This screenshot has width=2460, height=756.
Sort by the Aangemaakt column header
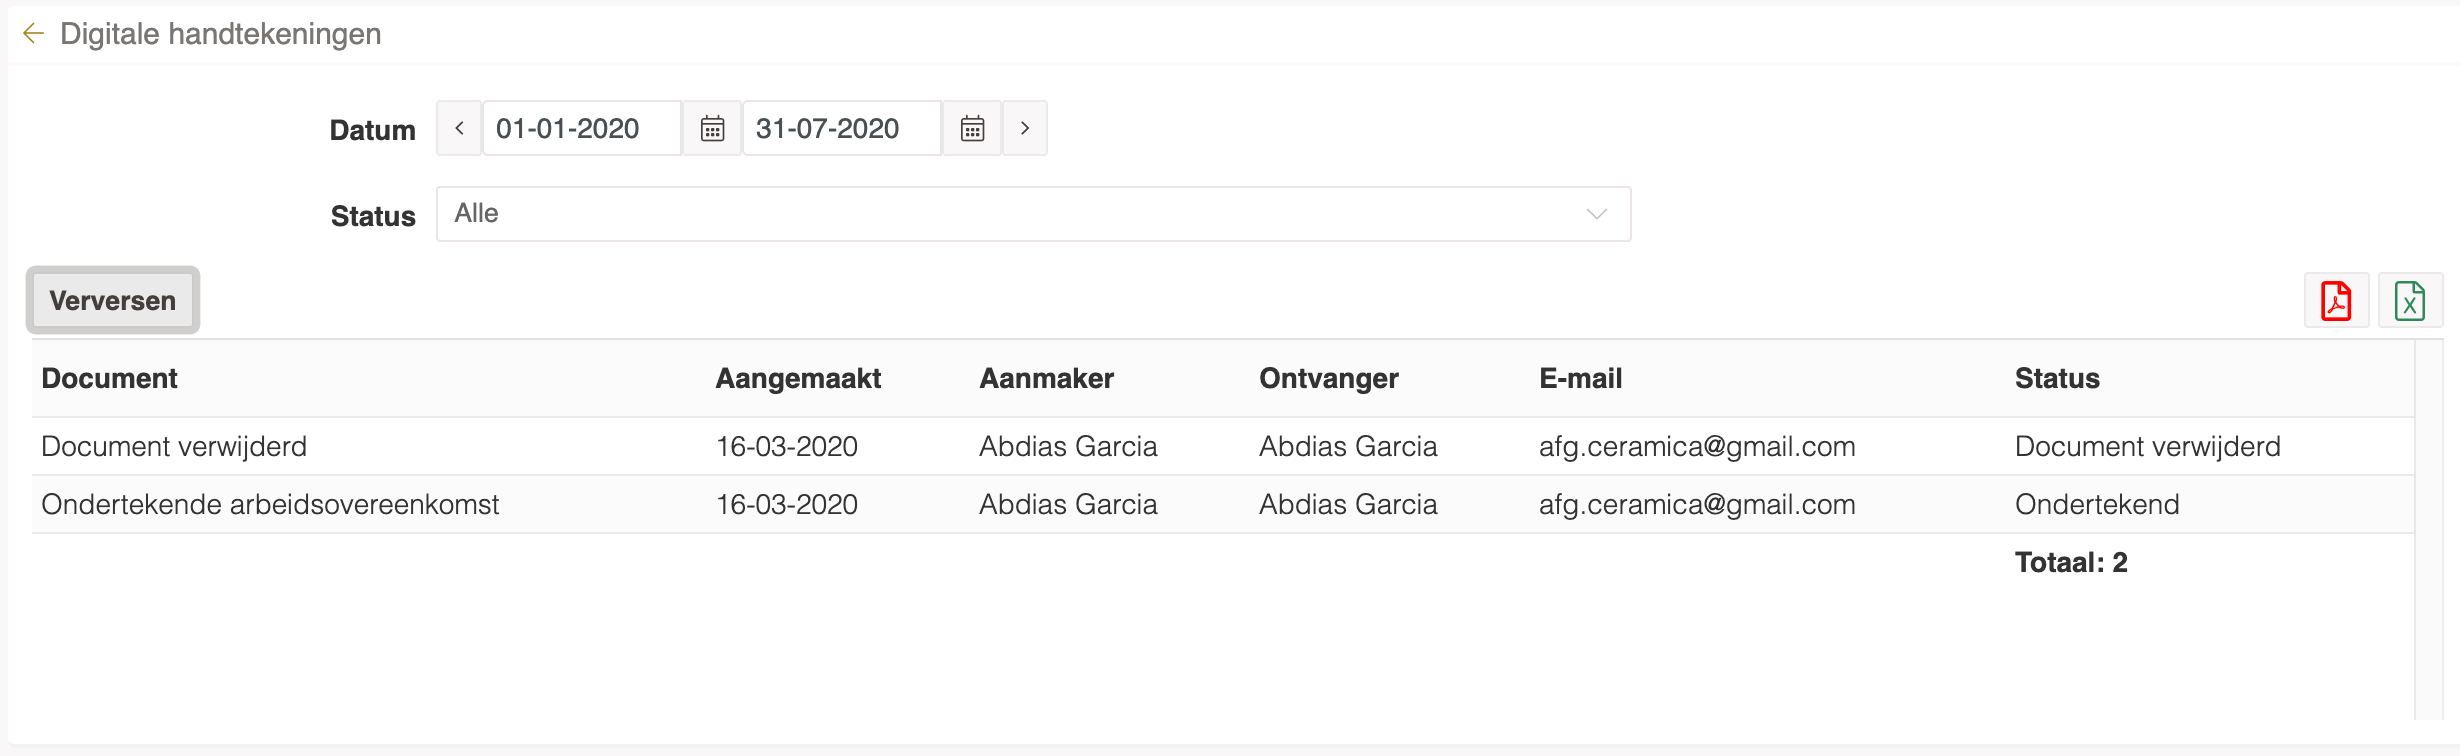(798, 378)
